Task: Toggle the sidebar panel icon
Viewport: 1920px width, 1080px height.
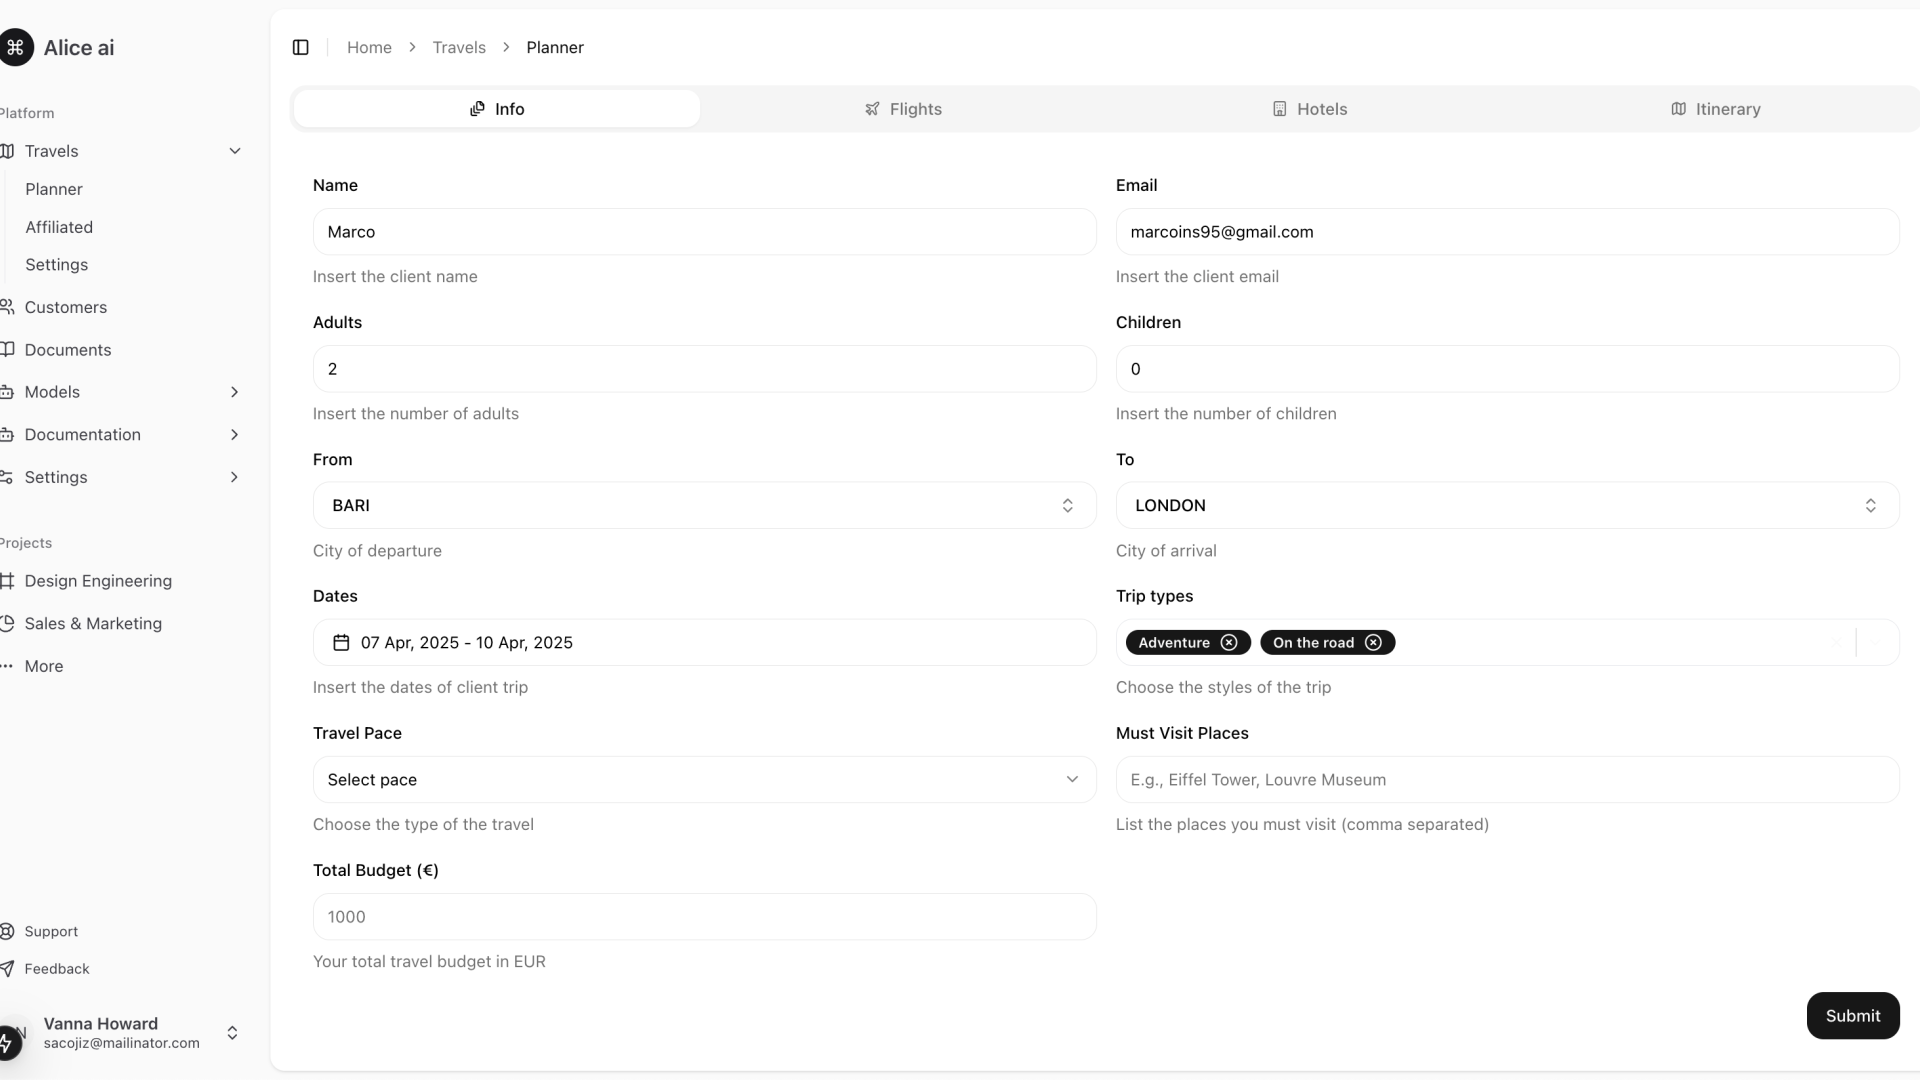Action: (x=300, y=48)
